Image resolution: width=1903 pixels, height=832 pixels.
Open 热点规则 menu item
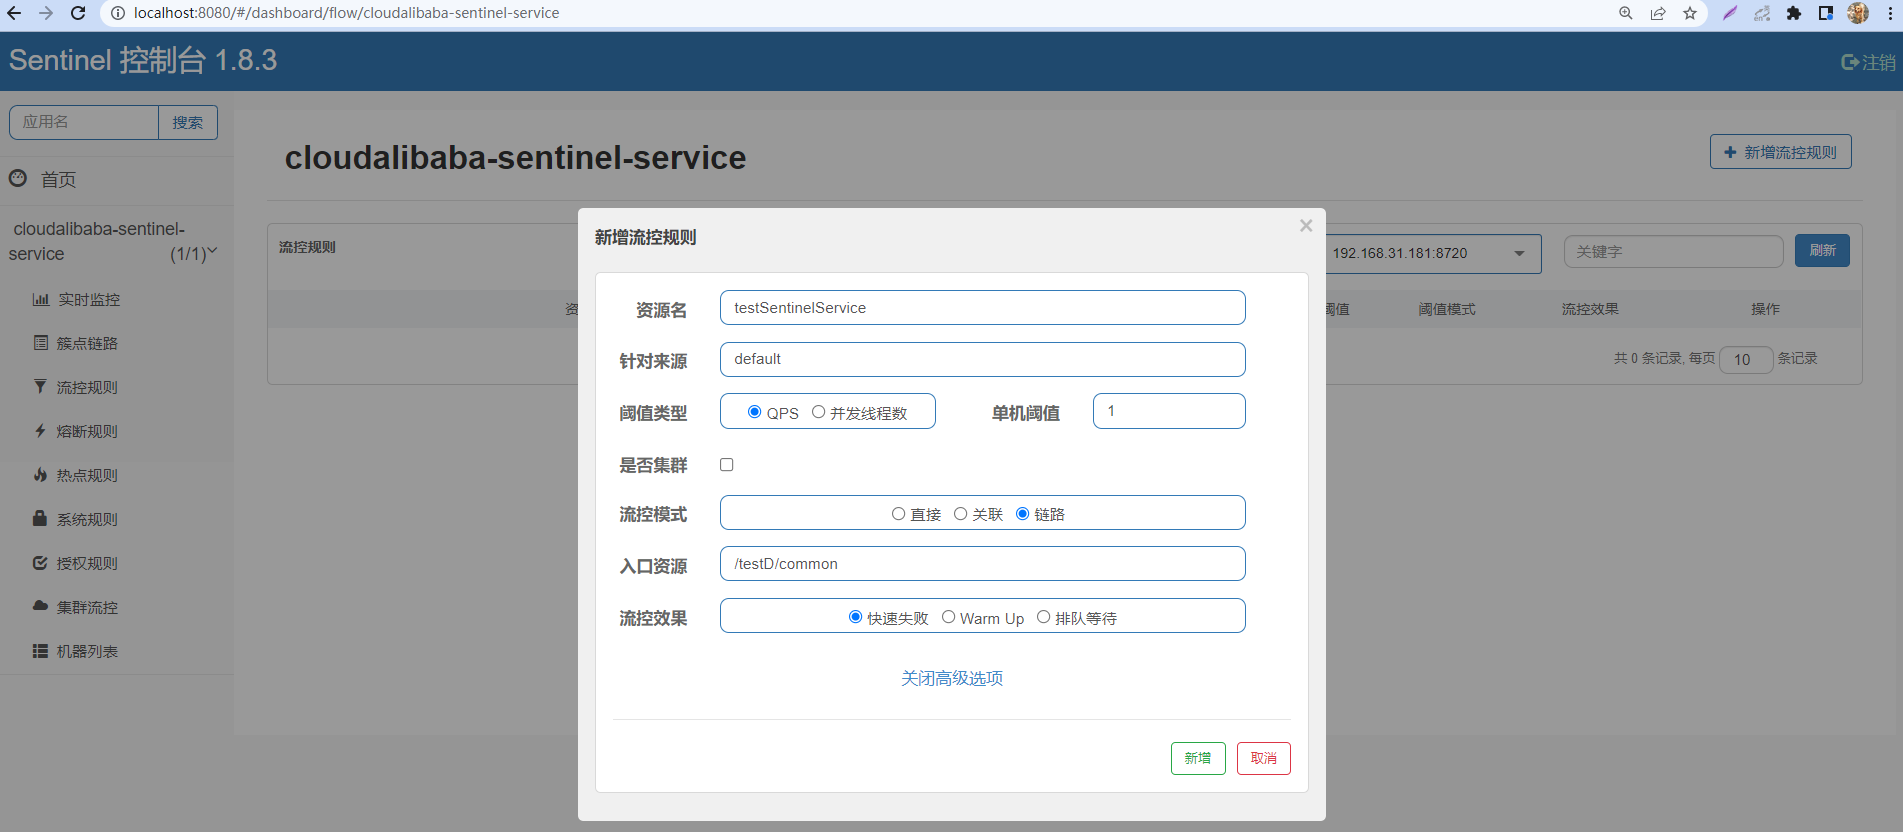87,475
